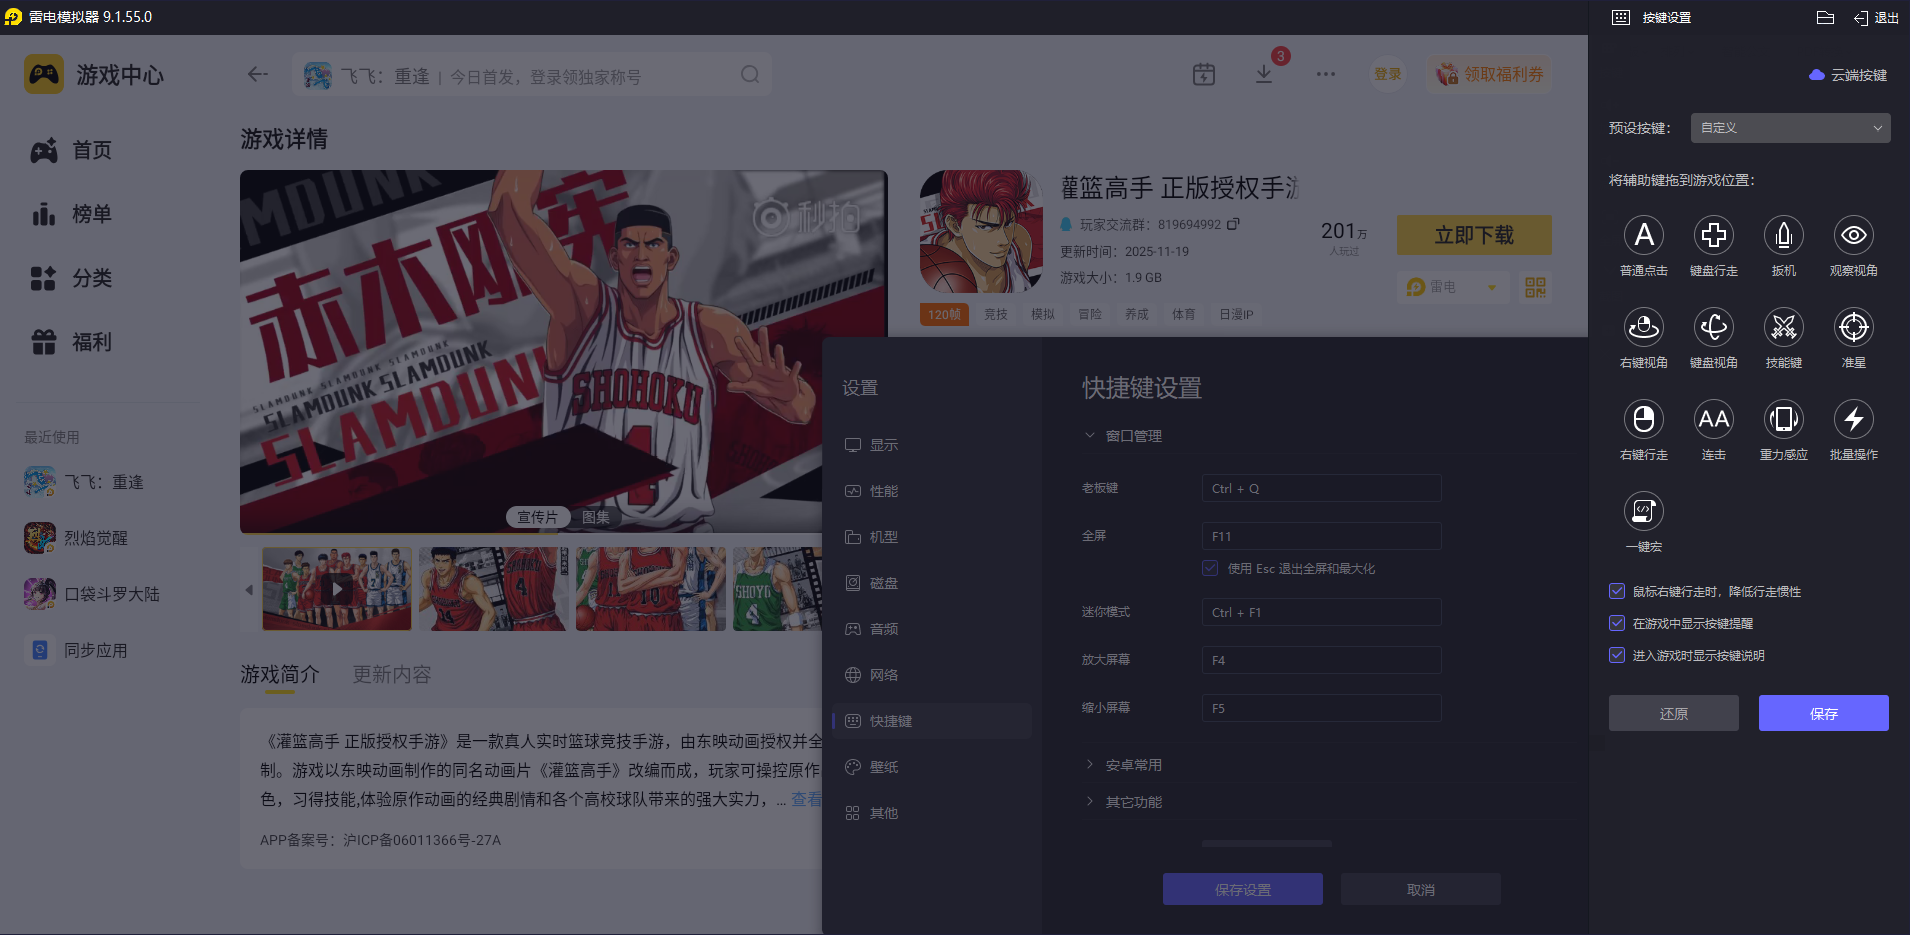The height and width of the screenshot is (935, 1910).
Task: Select the 准星 crosshair aiming icon
Action: [x=1853, y=328]
